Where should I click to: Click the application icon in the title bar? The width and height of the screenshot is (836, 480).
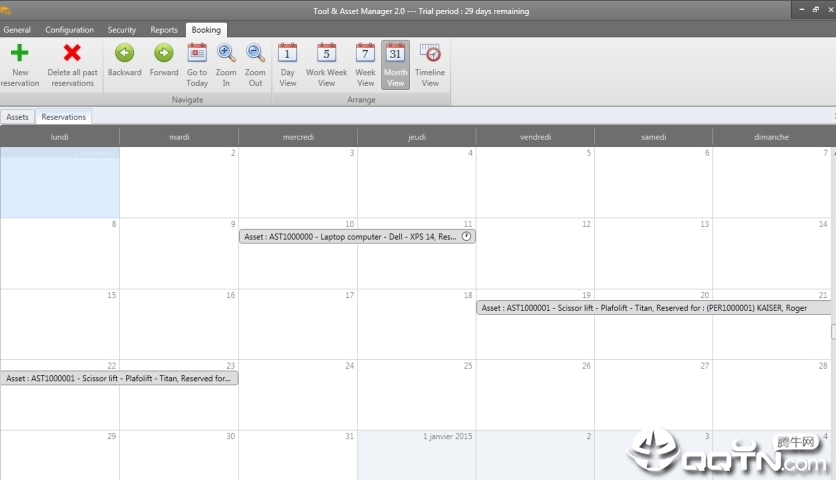[6, 10]
